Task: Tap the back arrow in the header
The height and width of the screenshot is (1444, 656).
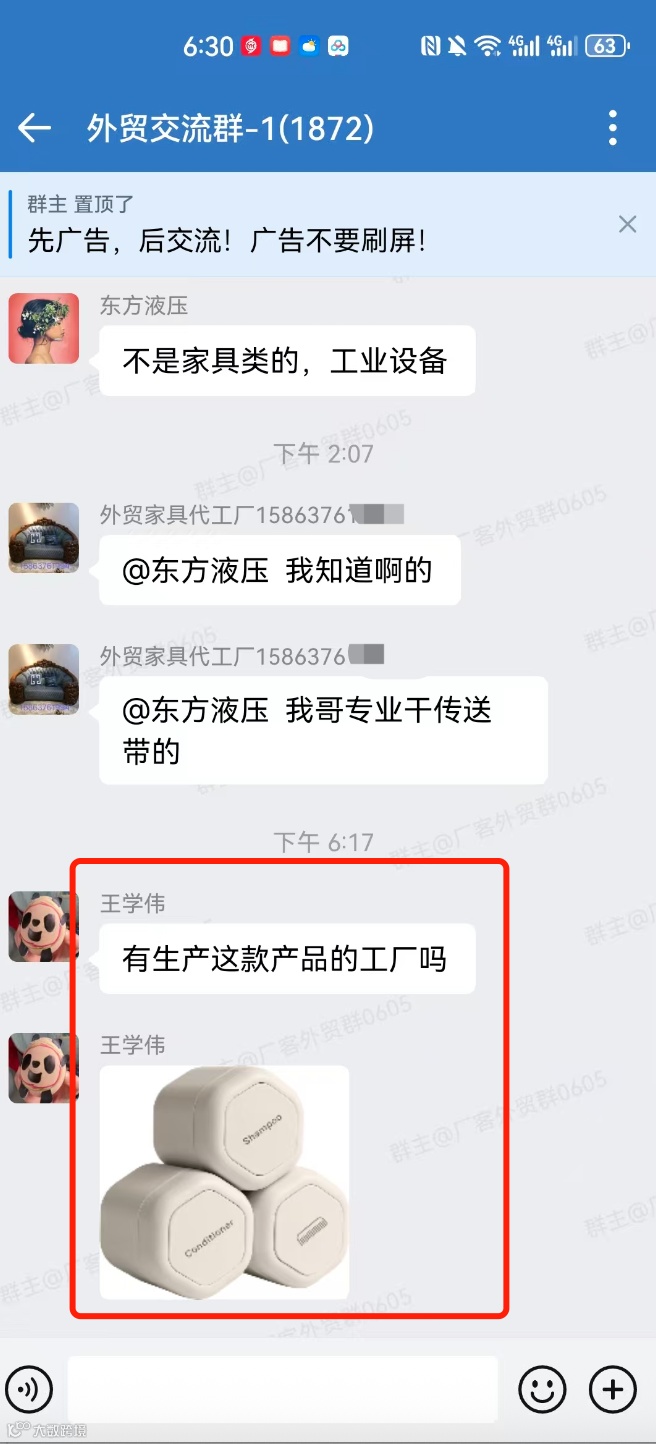Action: (x=34, y=128)
